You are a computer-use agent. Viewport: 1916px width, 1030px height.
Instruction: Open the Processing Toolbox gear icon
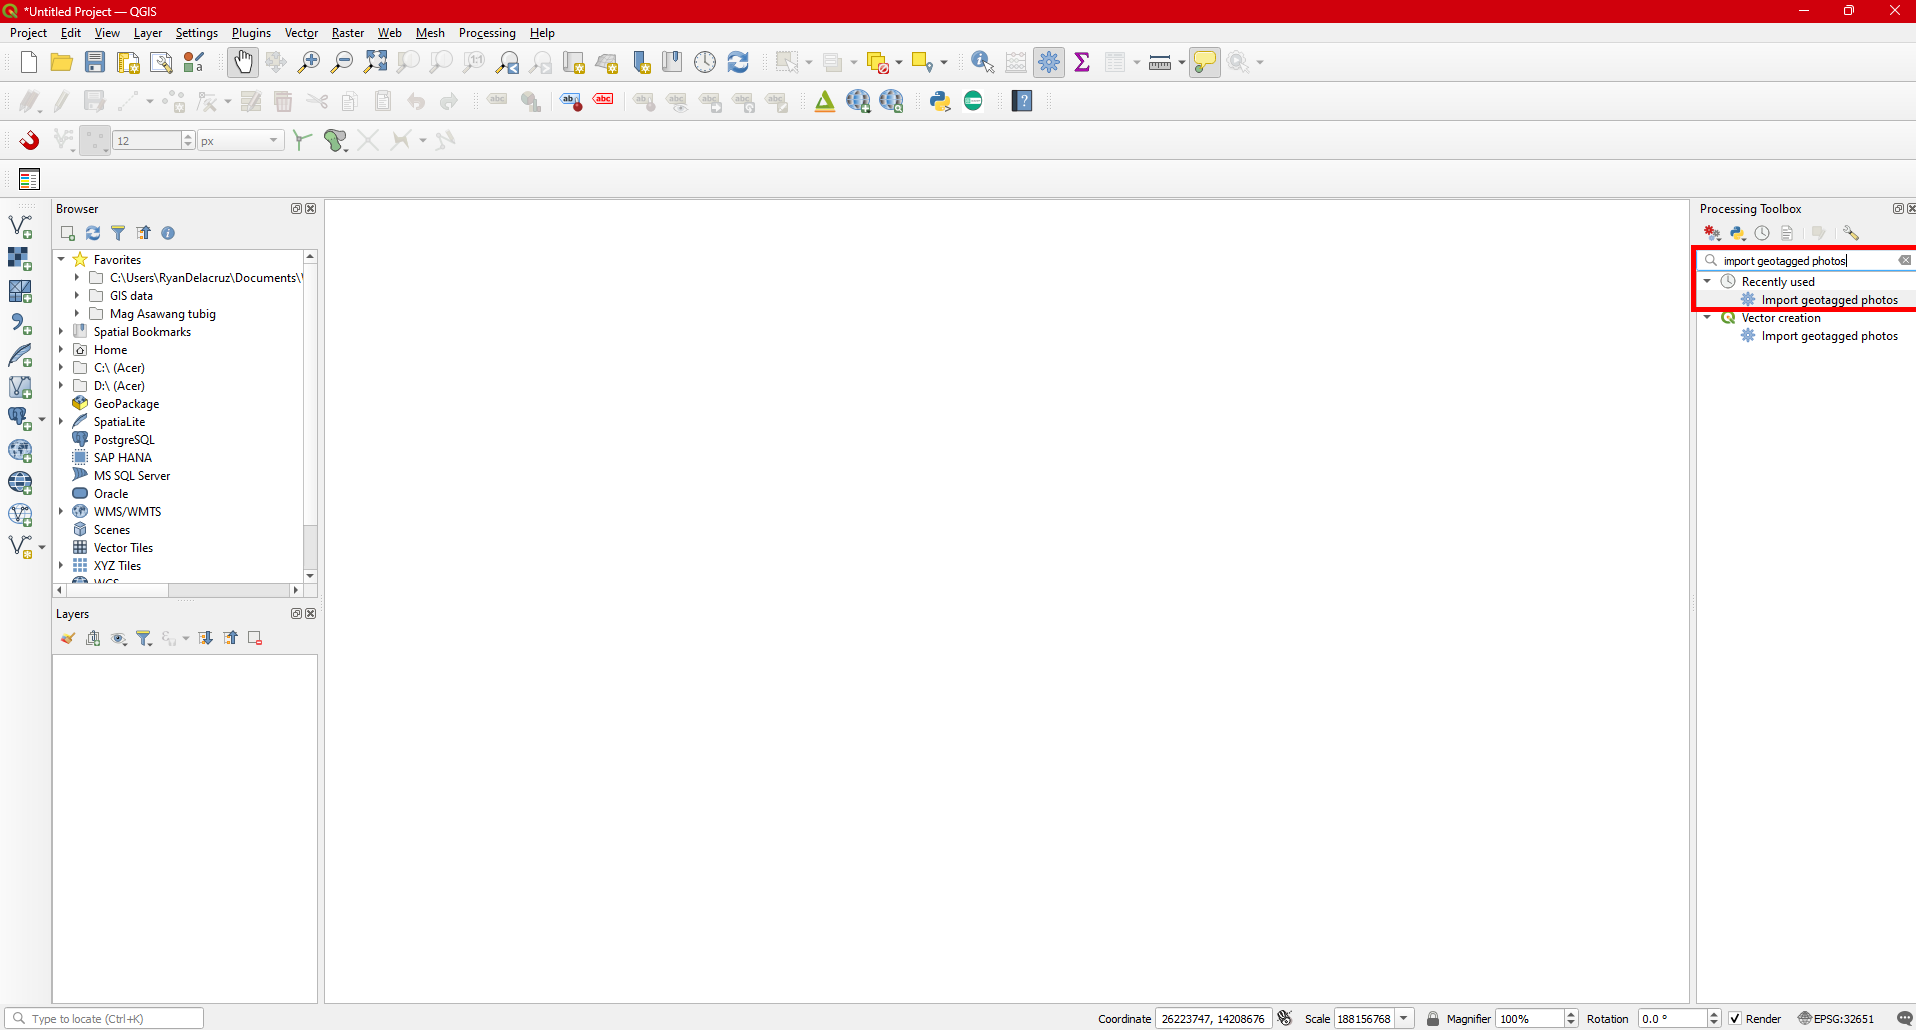pyautogui.click(x=1049, y=62)
